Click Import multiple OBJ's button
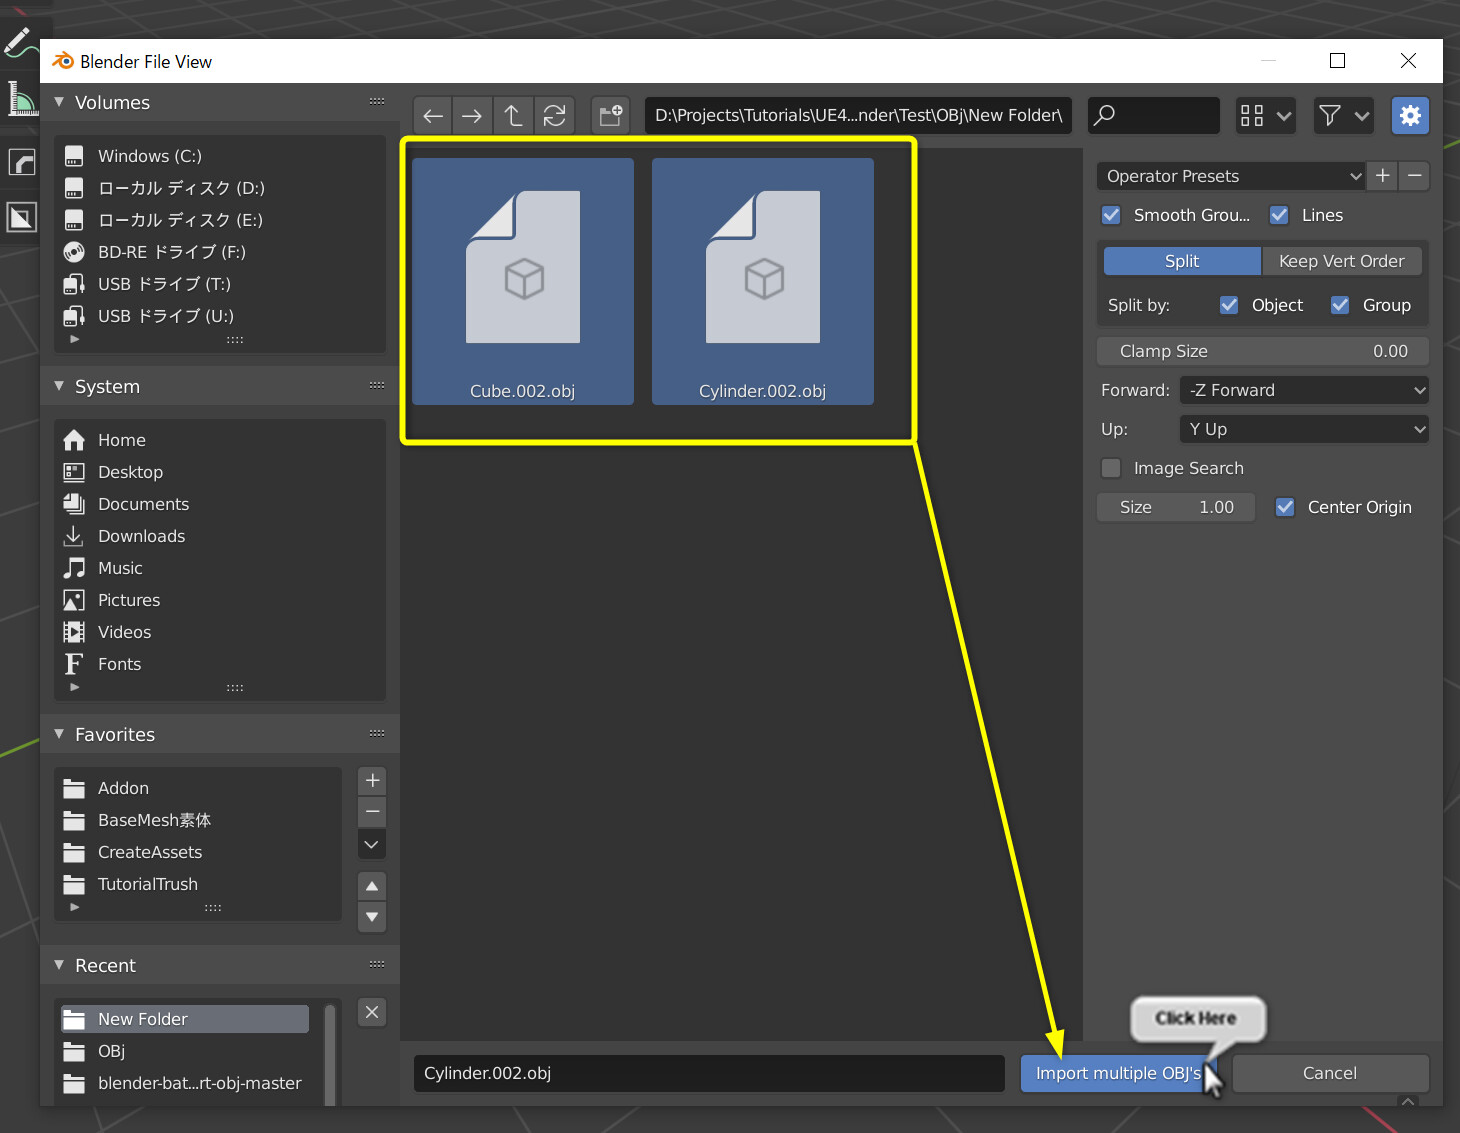This screenshot has width=1460, height=1133. 1118,1073
